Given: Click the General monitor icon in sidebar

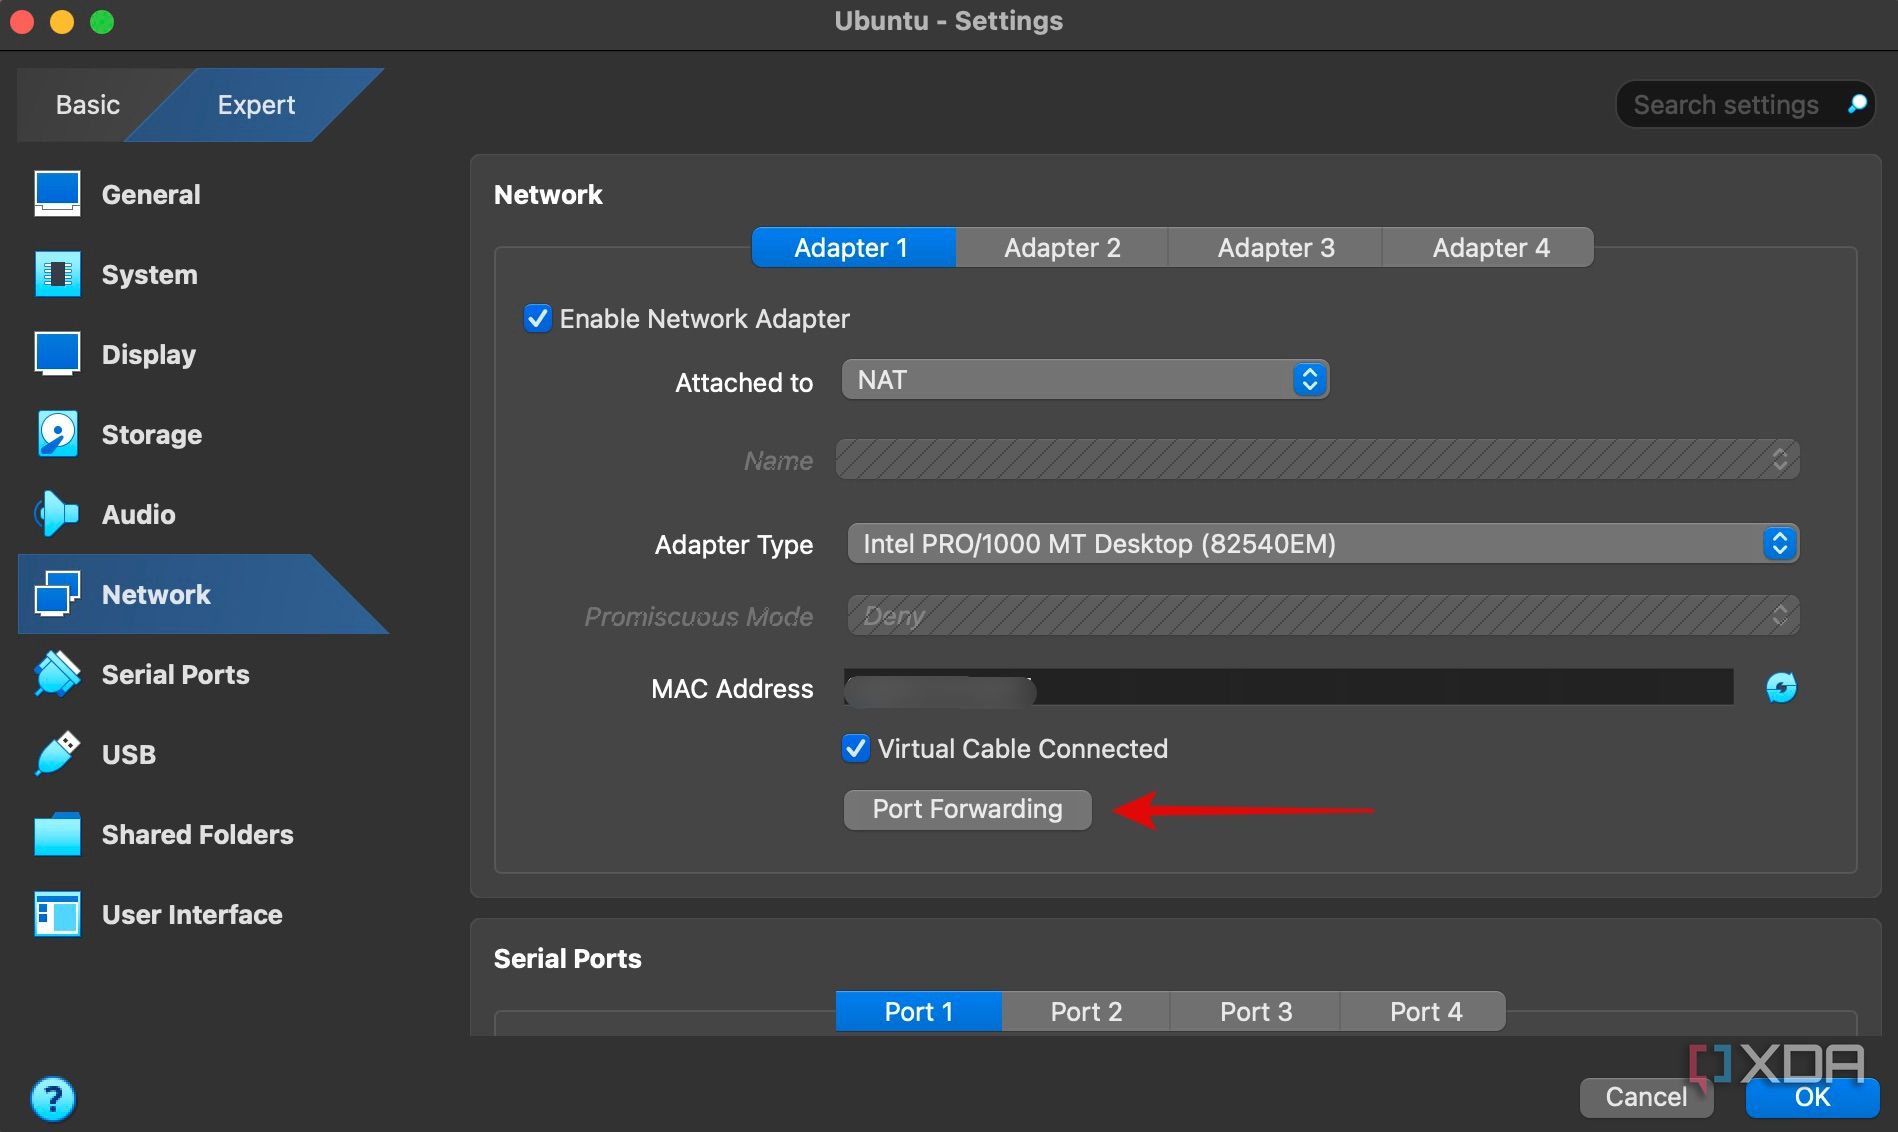Looking at the screenshot, I should [57, 194].
